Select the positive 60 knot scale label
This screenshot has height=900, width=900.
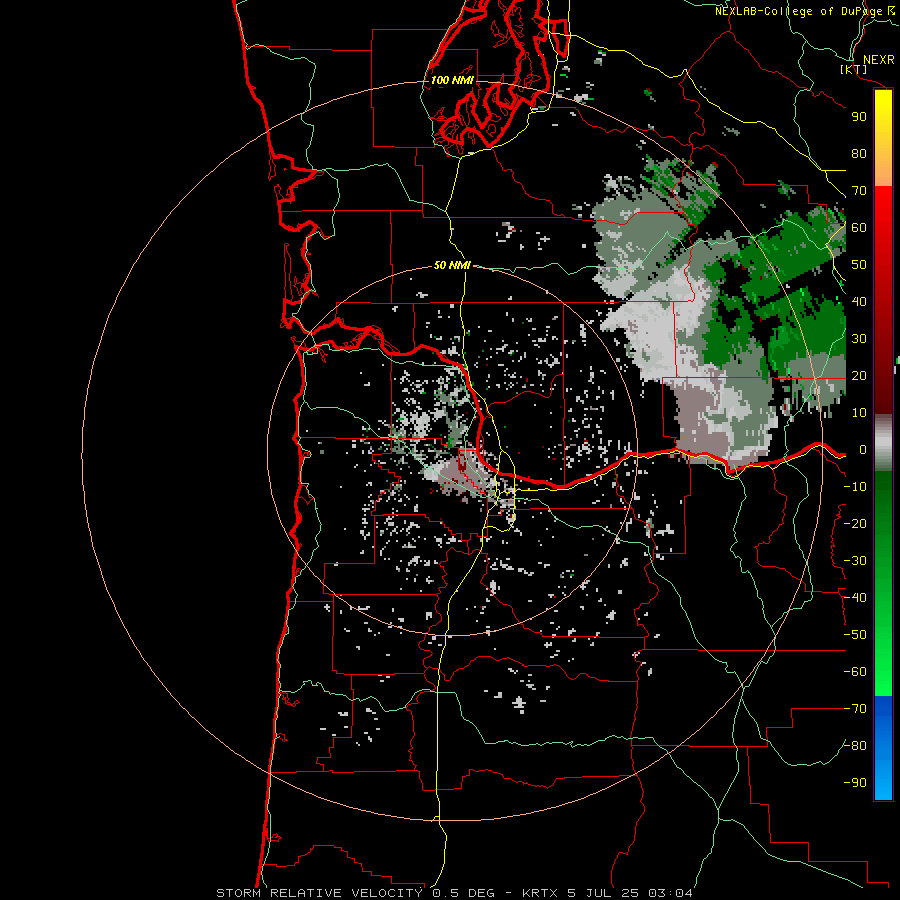859,227
